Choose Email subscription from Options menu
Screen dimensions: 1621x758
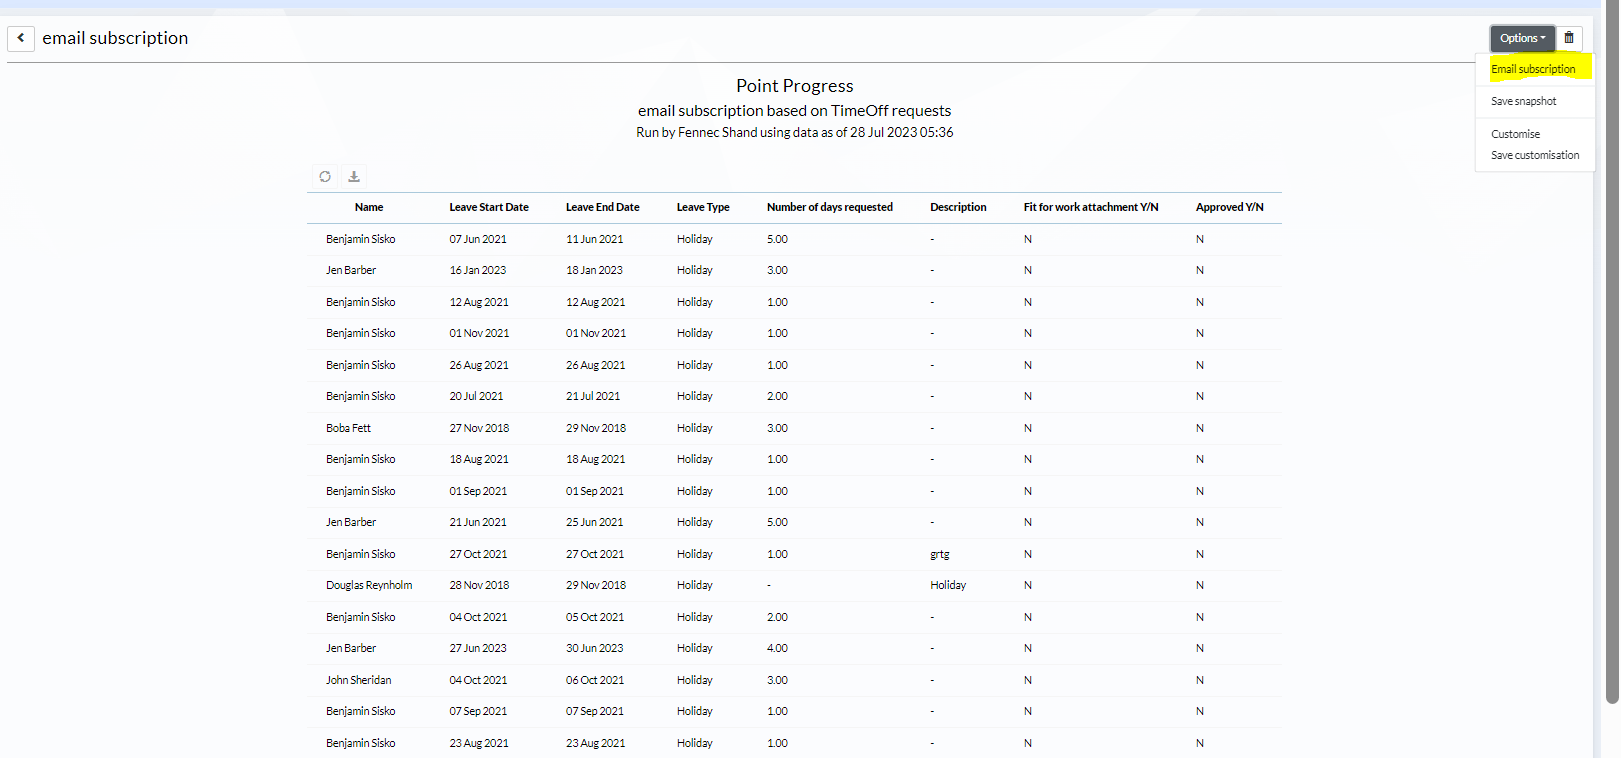point(1533,69)
